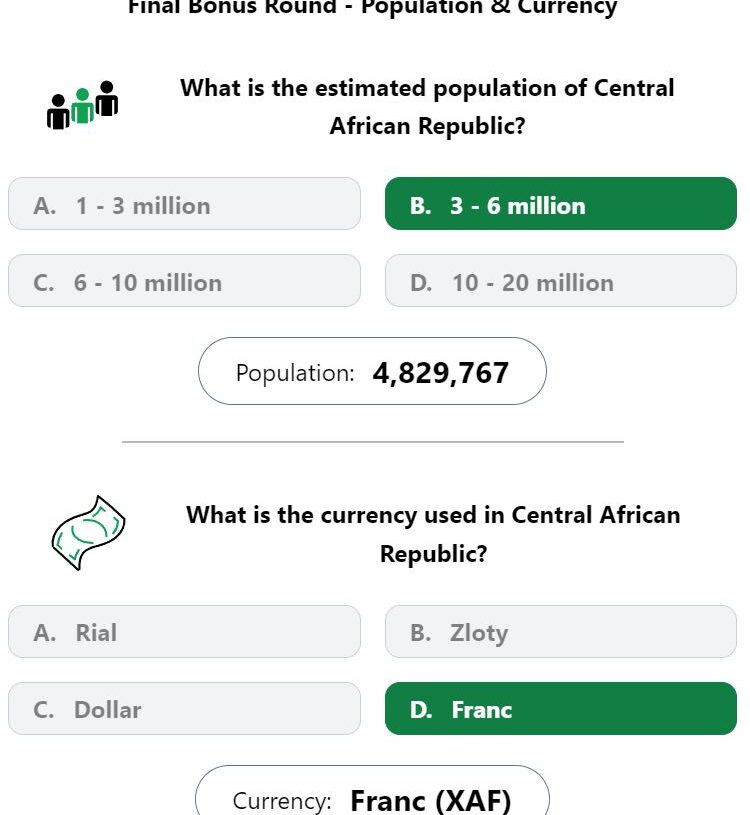This screenshot has height=815, width=750.
Task: Select answer B. 3 - 6 million
Action: (x=561, y=204)
